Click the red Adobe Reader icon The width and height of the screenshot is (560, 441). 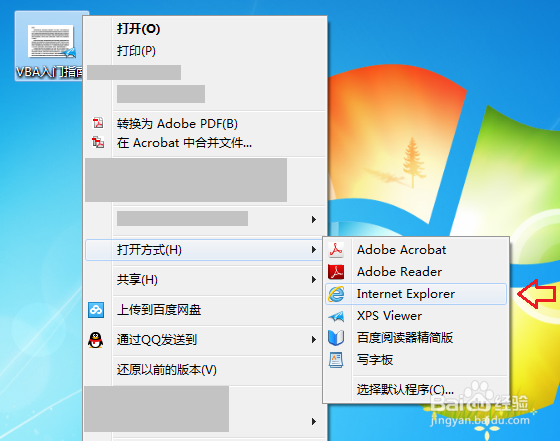point(336,272)
